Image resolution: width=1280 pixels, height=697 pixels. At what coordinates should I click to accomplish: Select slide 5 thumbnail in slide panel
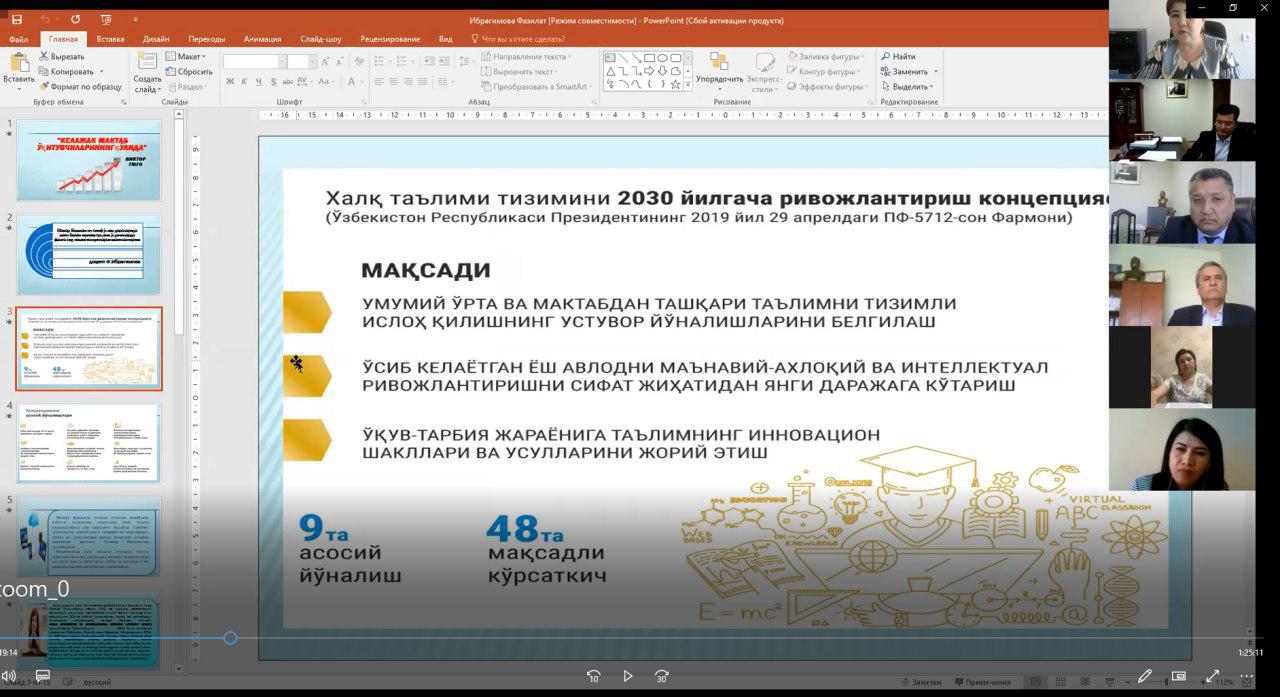[89, 537]
